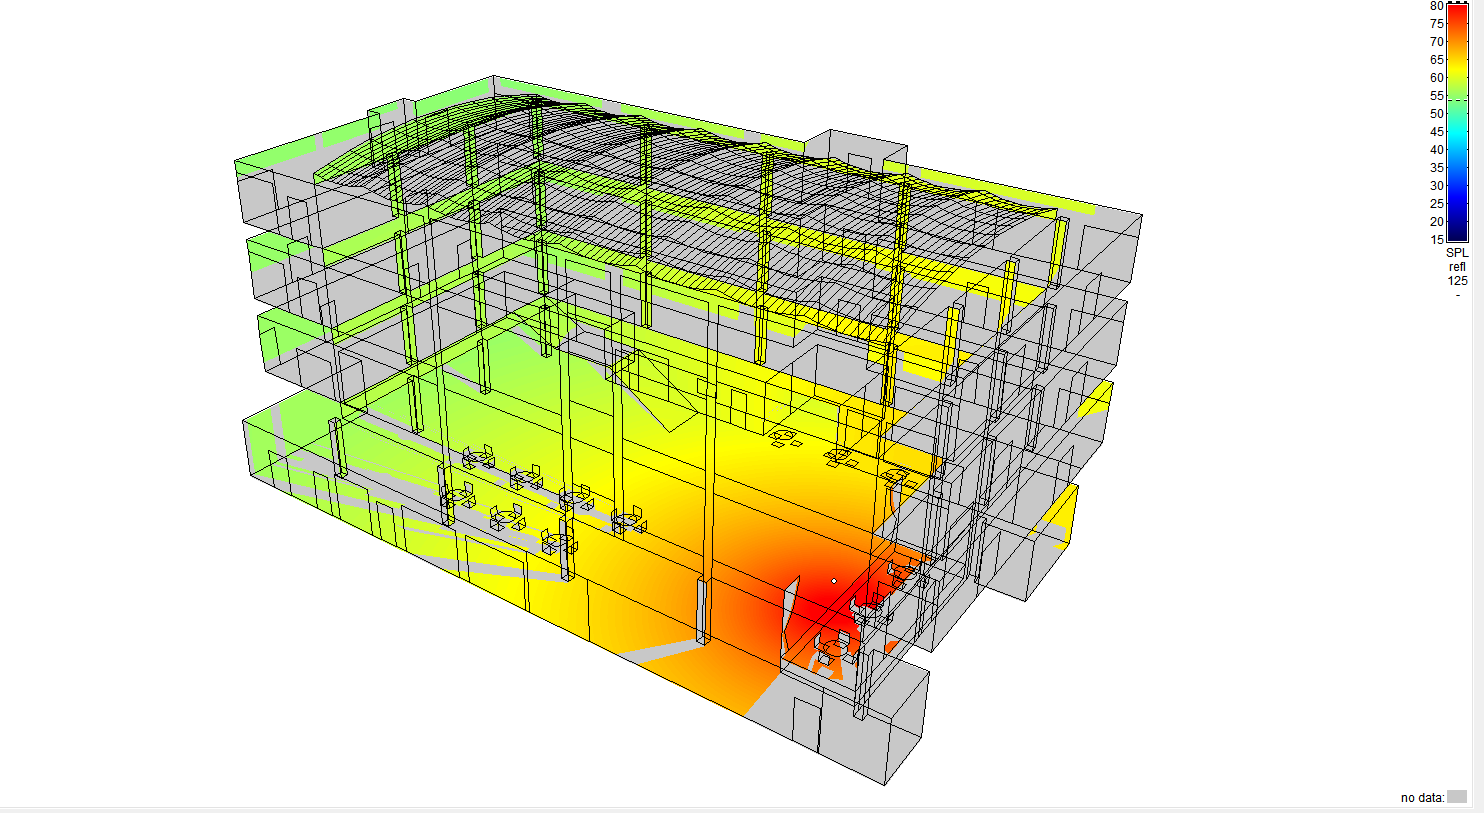Click the 15 value on the scale
This screenshot has height=813, width=1484.
(x=1436, y=240)
